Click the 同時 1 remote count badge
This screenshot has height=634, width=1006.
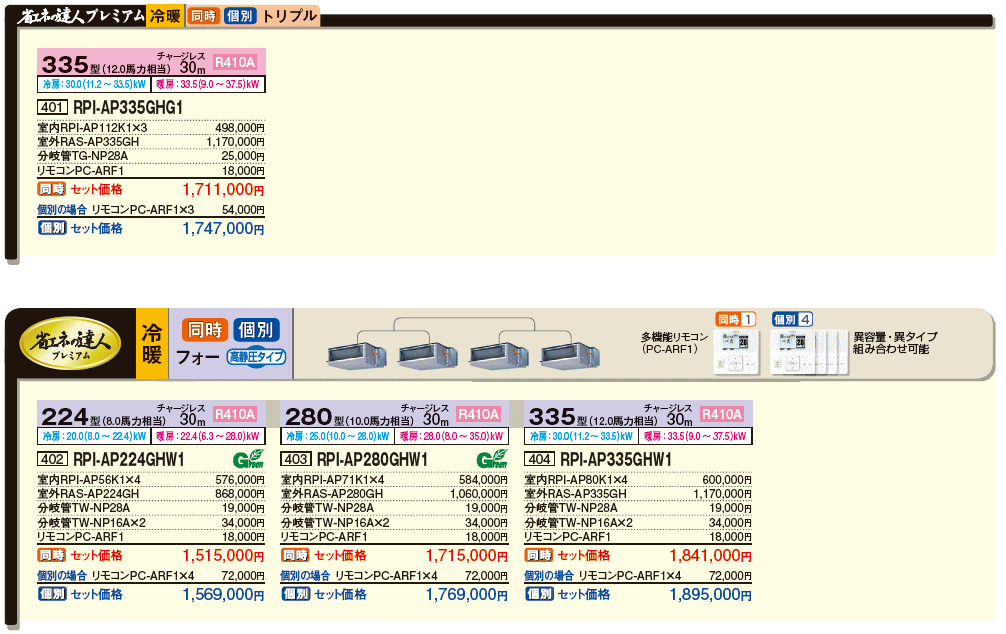(x=736, y=319)
